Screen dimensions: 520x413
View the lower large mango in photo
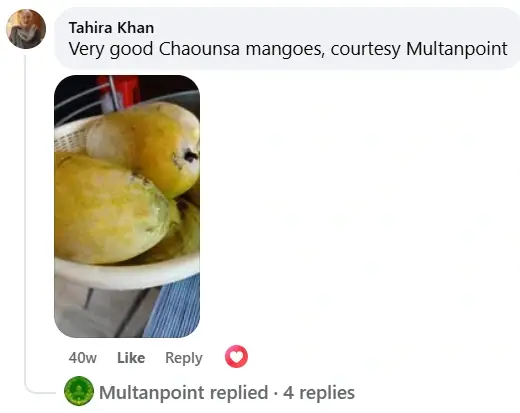pyautogui.click(x=113, y=208)
